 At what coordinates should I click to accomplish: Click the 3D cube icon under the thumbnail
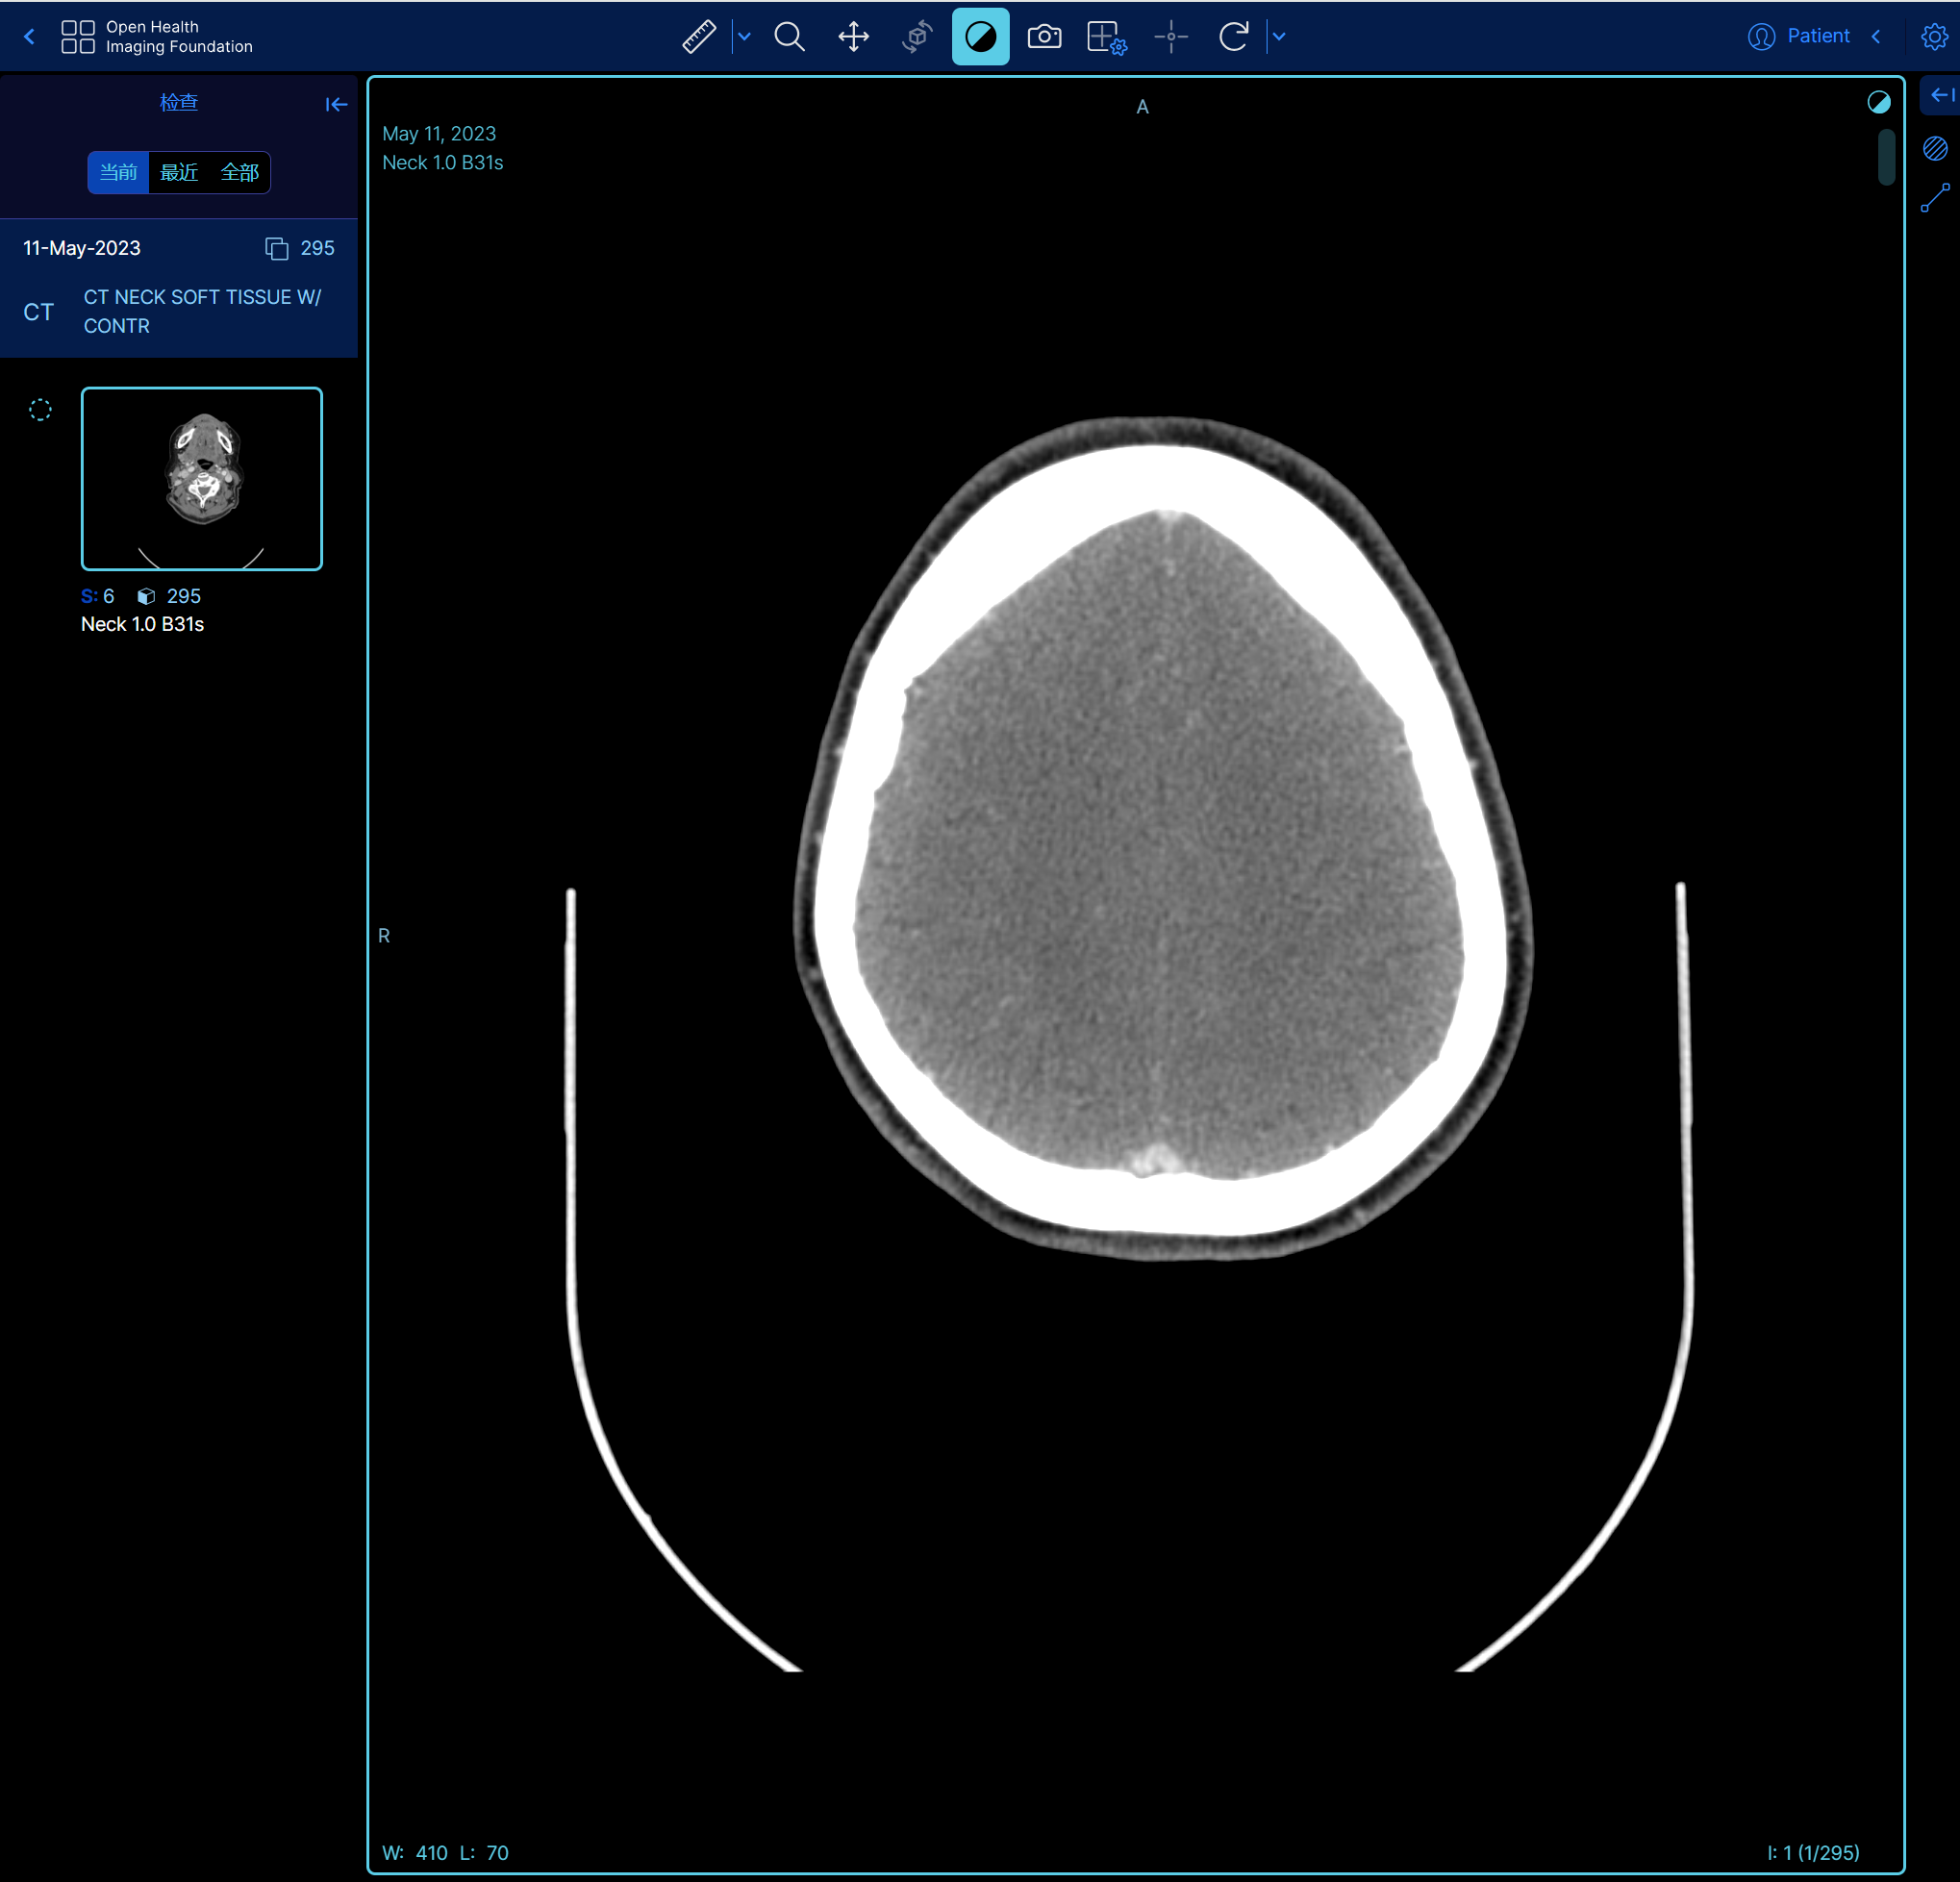click(146, 596)
